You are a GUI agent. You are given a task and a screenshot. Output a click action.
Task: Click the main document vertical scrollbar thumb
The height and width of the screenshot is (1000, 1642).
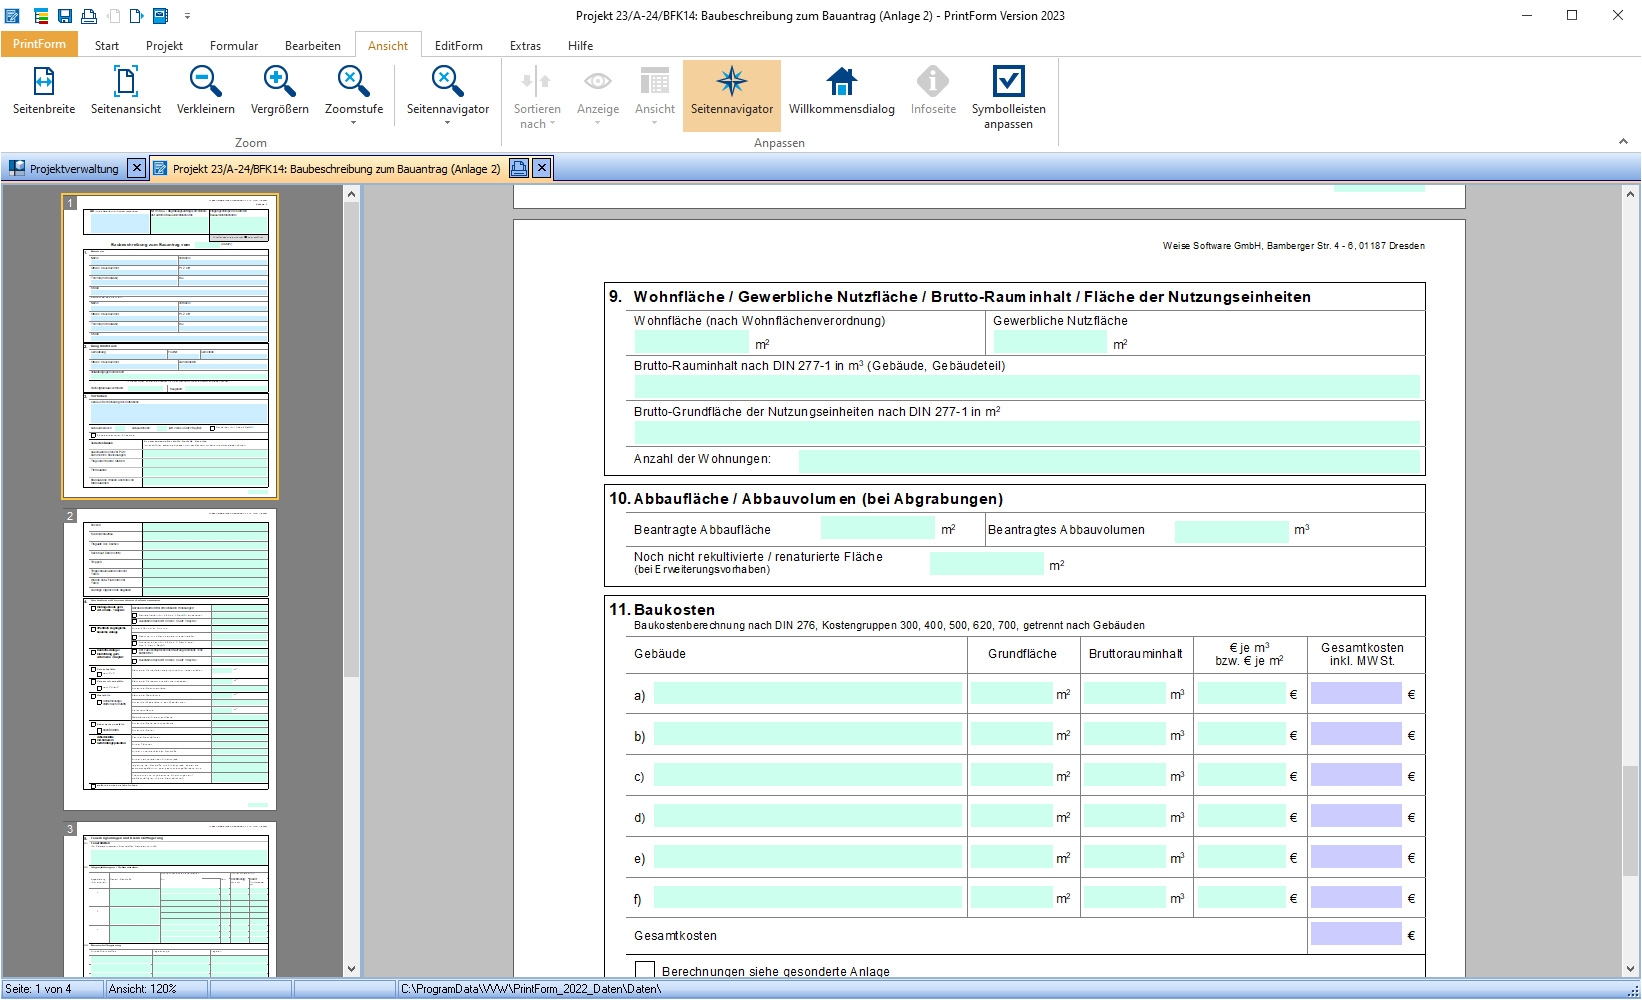(1630, 820)
